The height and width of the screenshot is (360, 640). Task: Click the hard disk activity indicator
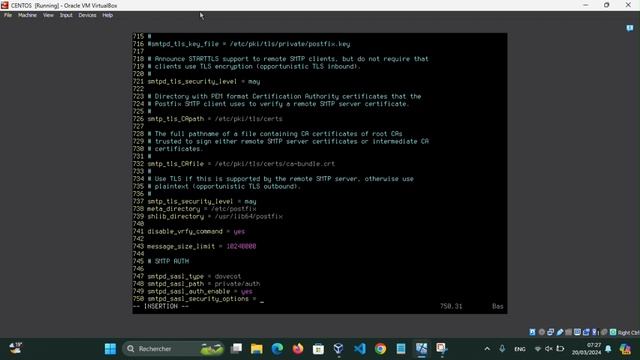click(x=532, y=332)
